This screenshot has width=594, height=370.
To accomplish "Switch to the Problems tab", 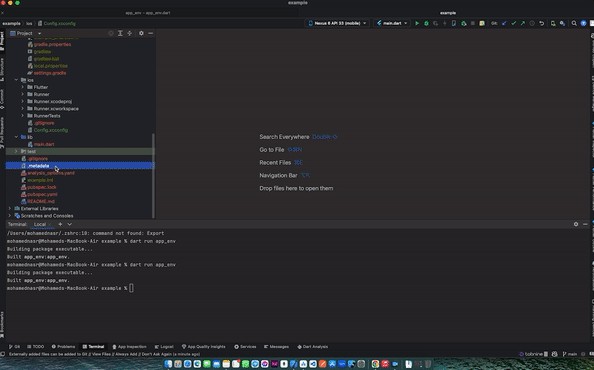I will pyautogui.click(x=63, y=347).
